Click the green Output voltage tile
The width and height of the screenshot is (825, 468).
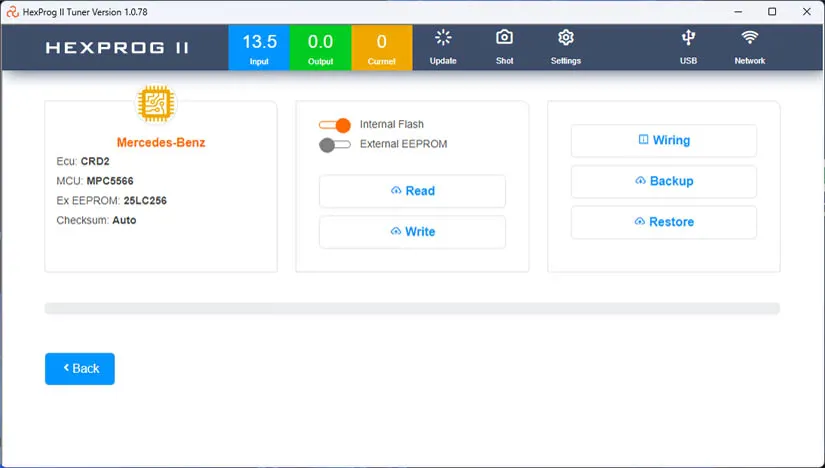[320, 47]
